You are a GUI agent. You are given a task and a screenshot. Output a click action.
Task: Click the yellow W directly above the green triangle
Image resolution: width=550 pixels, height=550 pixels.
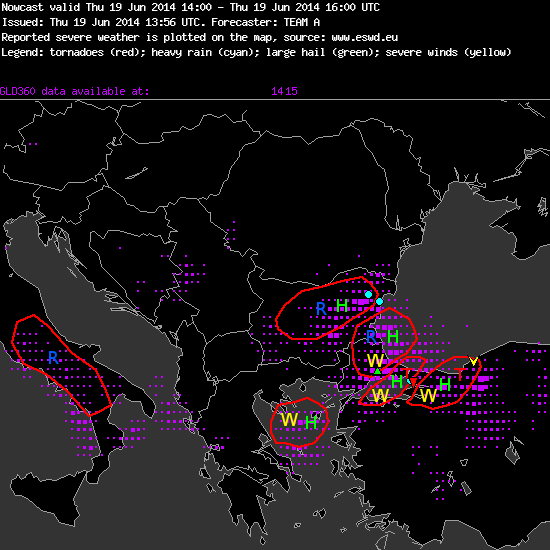[x=375, y=361]
